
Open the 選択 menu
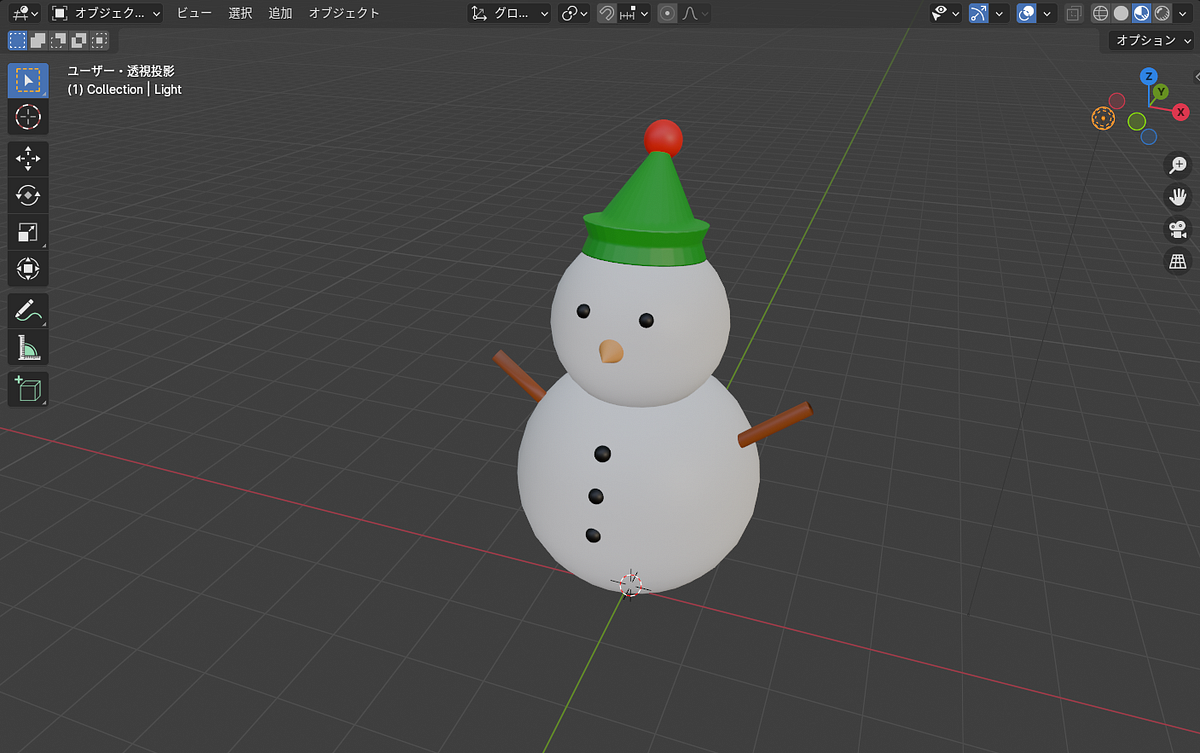(x=240, y=13)
